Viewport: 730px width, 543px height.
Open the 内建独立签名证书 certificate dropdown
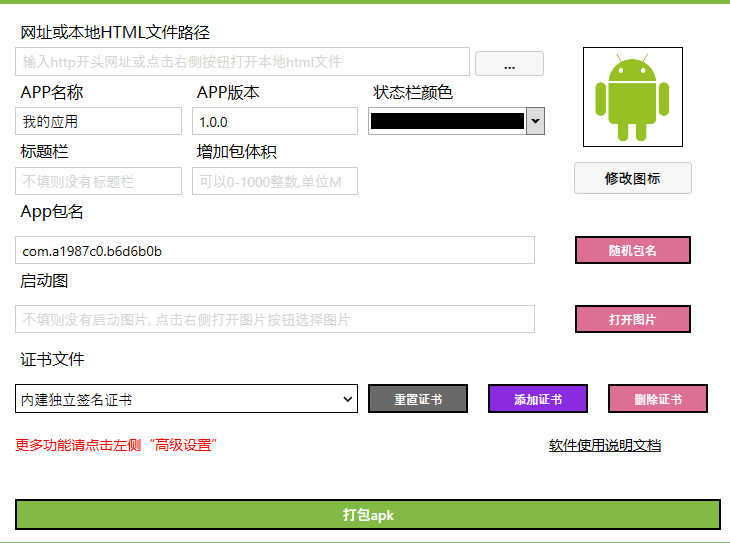tap(186, 399)
